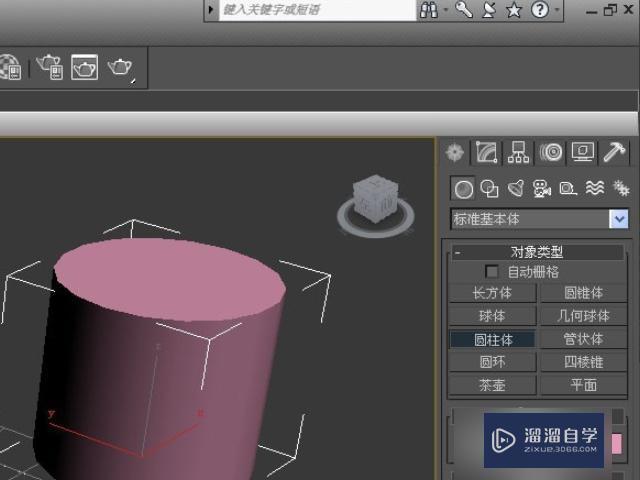Viewport: 640px width, 480px height.
Task: Collapse the 对象类型 rollout
Action: tap(537, 252)
